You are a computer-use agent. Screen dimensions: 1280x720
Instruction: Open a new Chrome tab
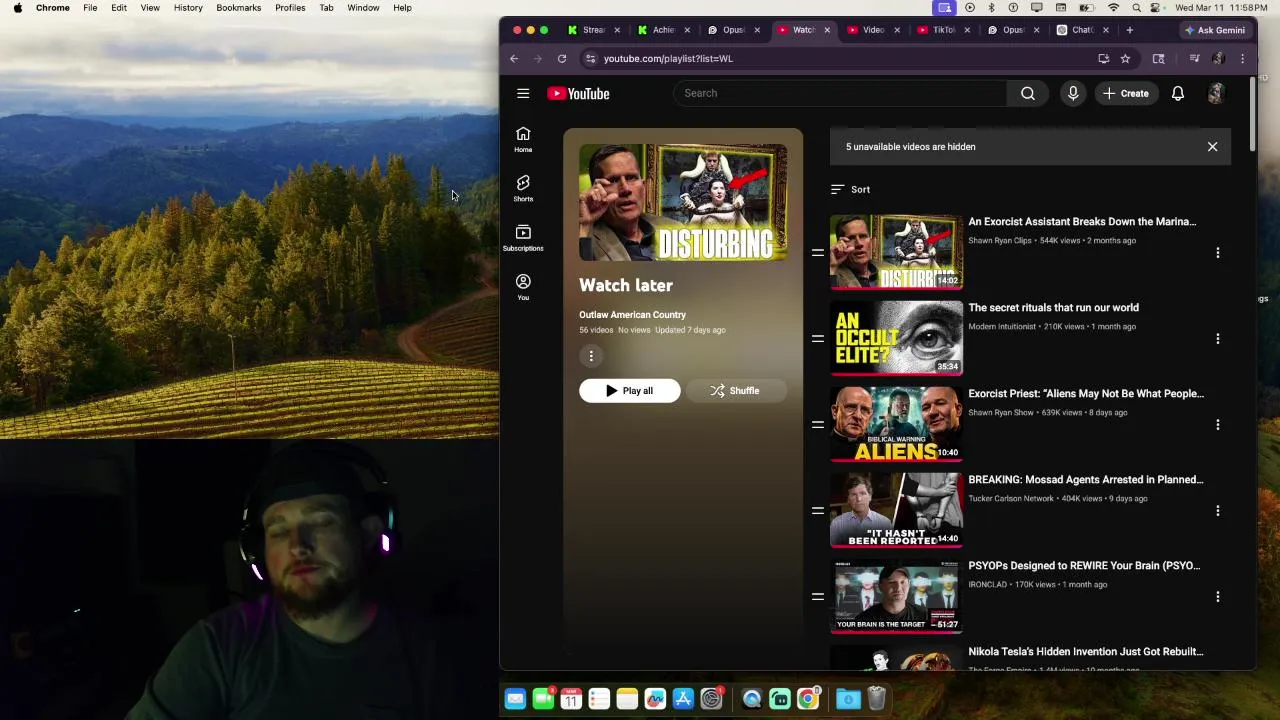(x=1129, y=30)
